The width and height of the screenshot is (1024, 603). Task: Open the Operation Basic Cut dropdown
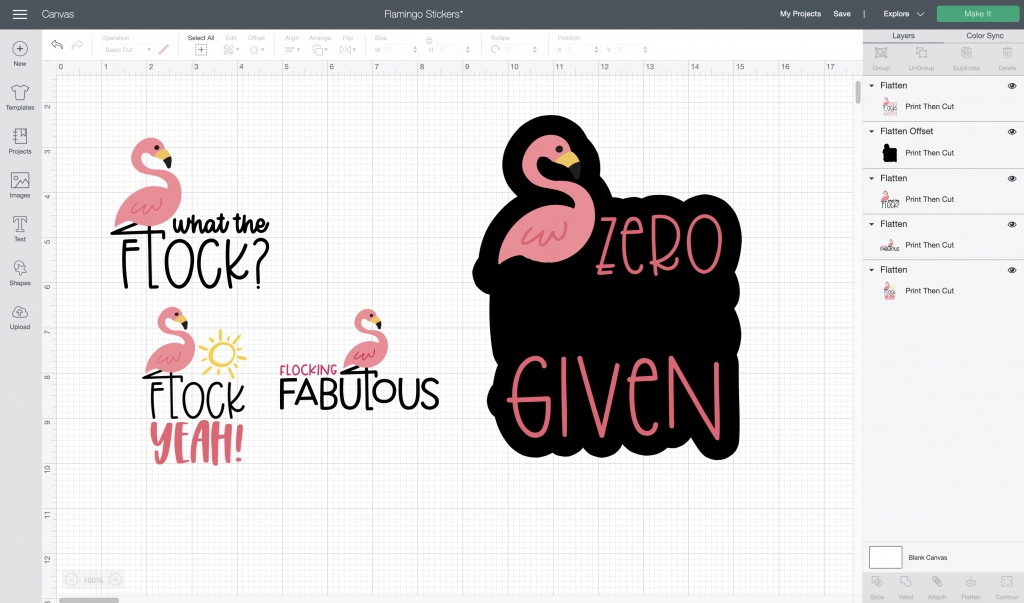pyautogui.click(x=128, y=50)
